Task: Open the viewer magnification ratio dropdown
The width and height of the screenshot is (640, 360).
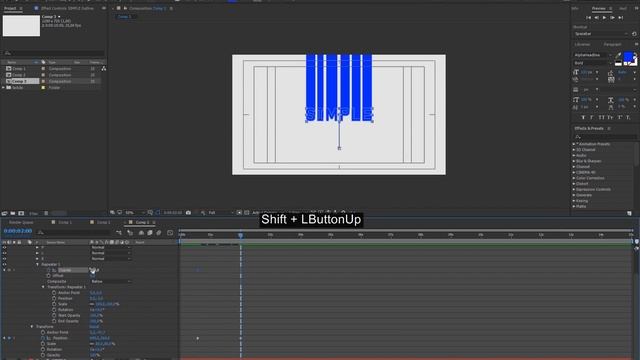Action: point(135,213)
